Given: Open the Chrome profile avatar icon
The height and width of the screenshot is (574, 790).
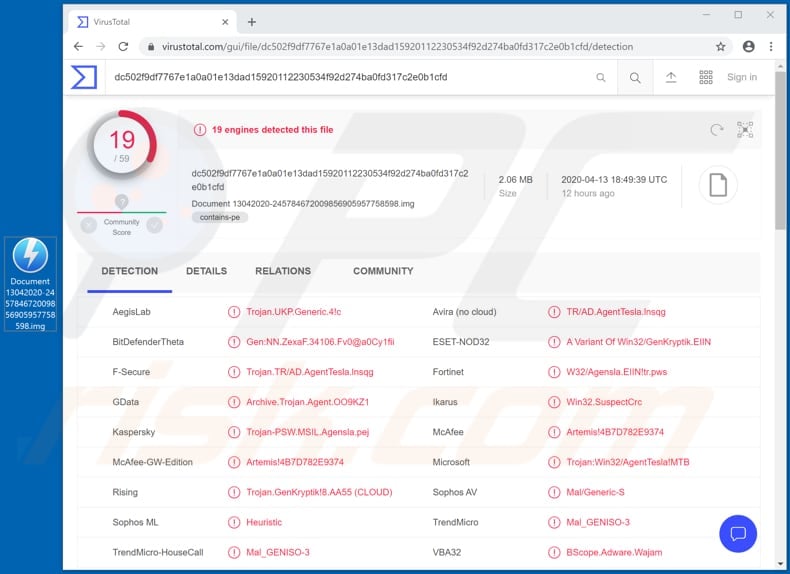Looking at the screenshot, I should pos(749,46).
